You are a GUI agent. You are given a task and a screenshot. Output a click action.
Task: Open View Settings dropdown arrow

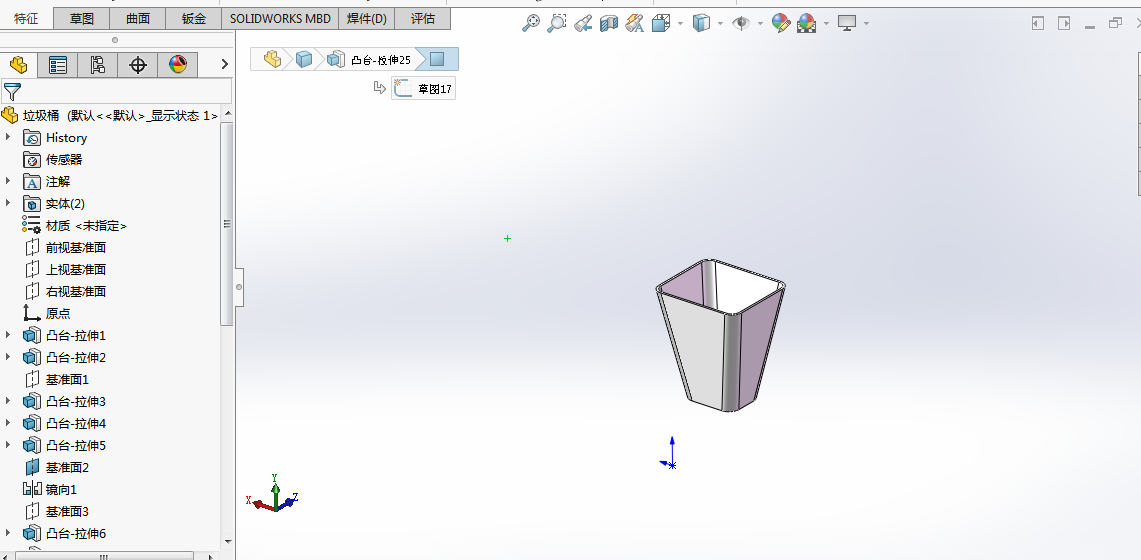click(866, 23)
